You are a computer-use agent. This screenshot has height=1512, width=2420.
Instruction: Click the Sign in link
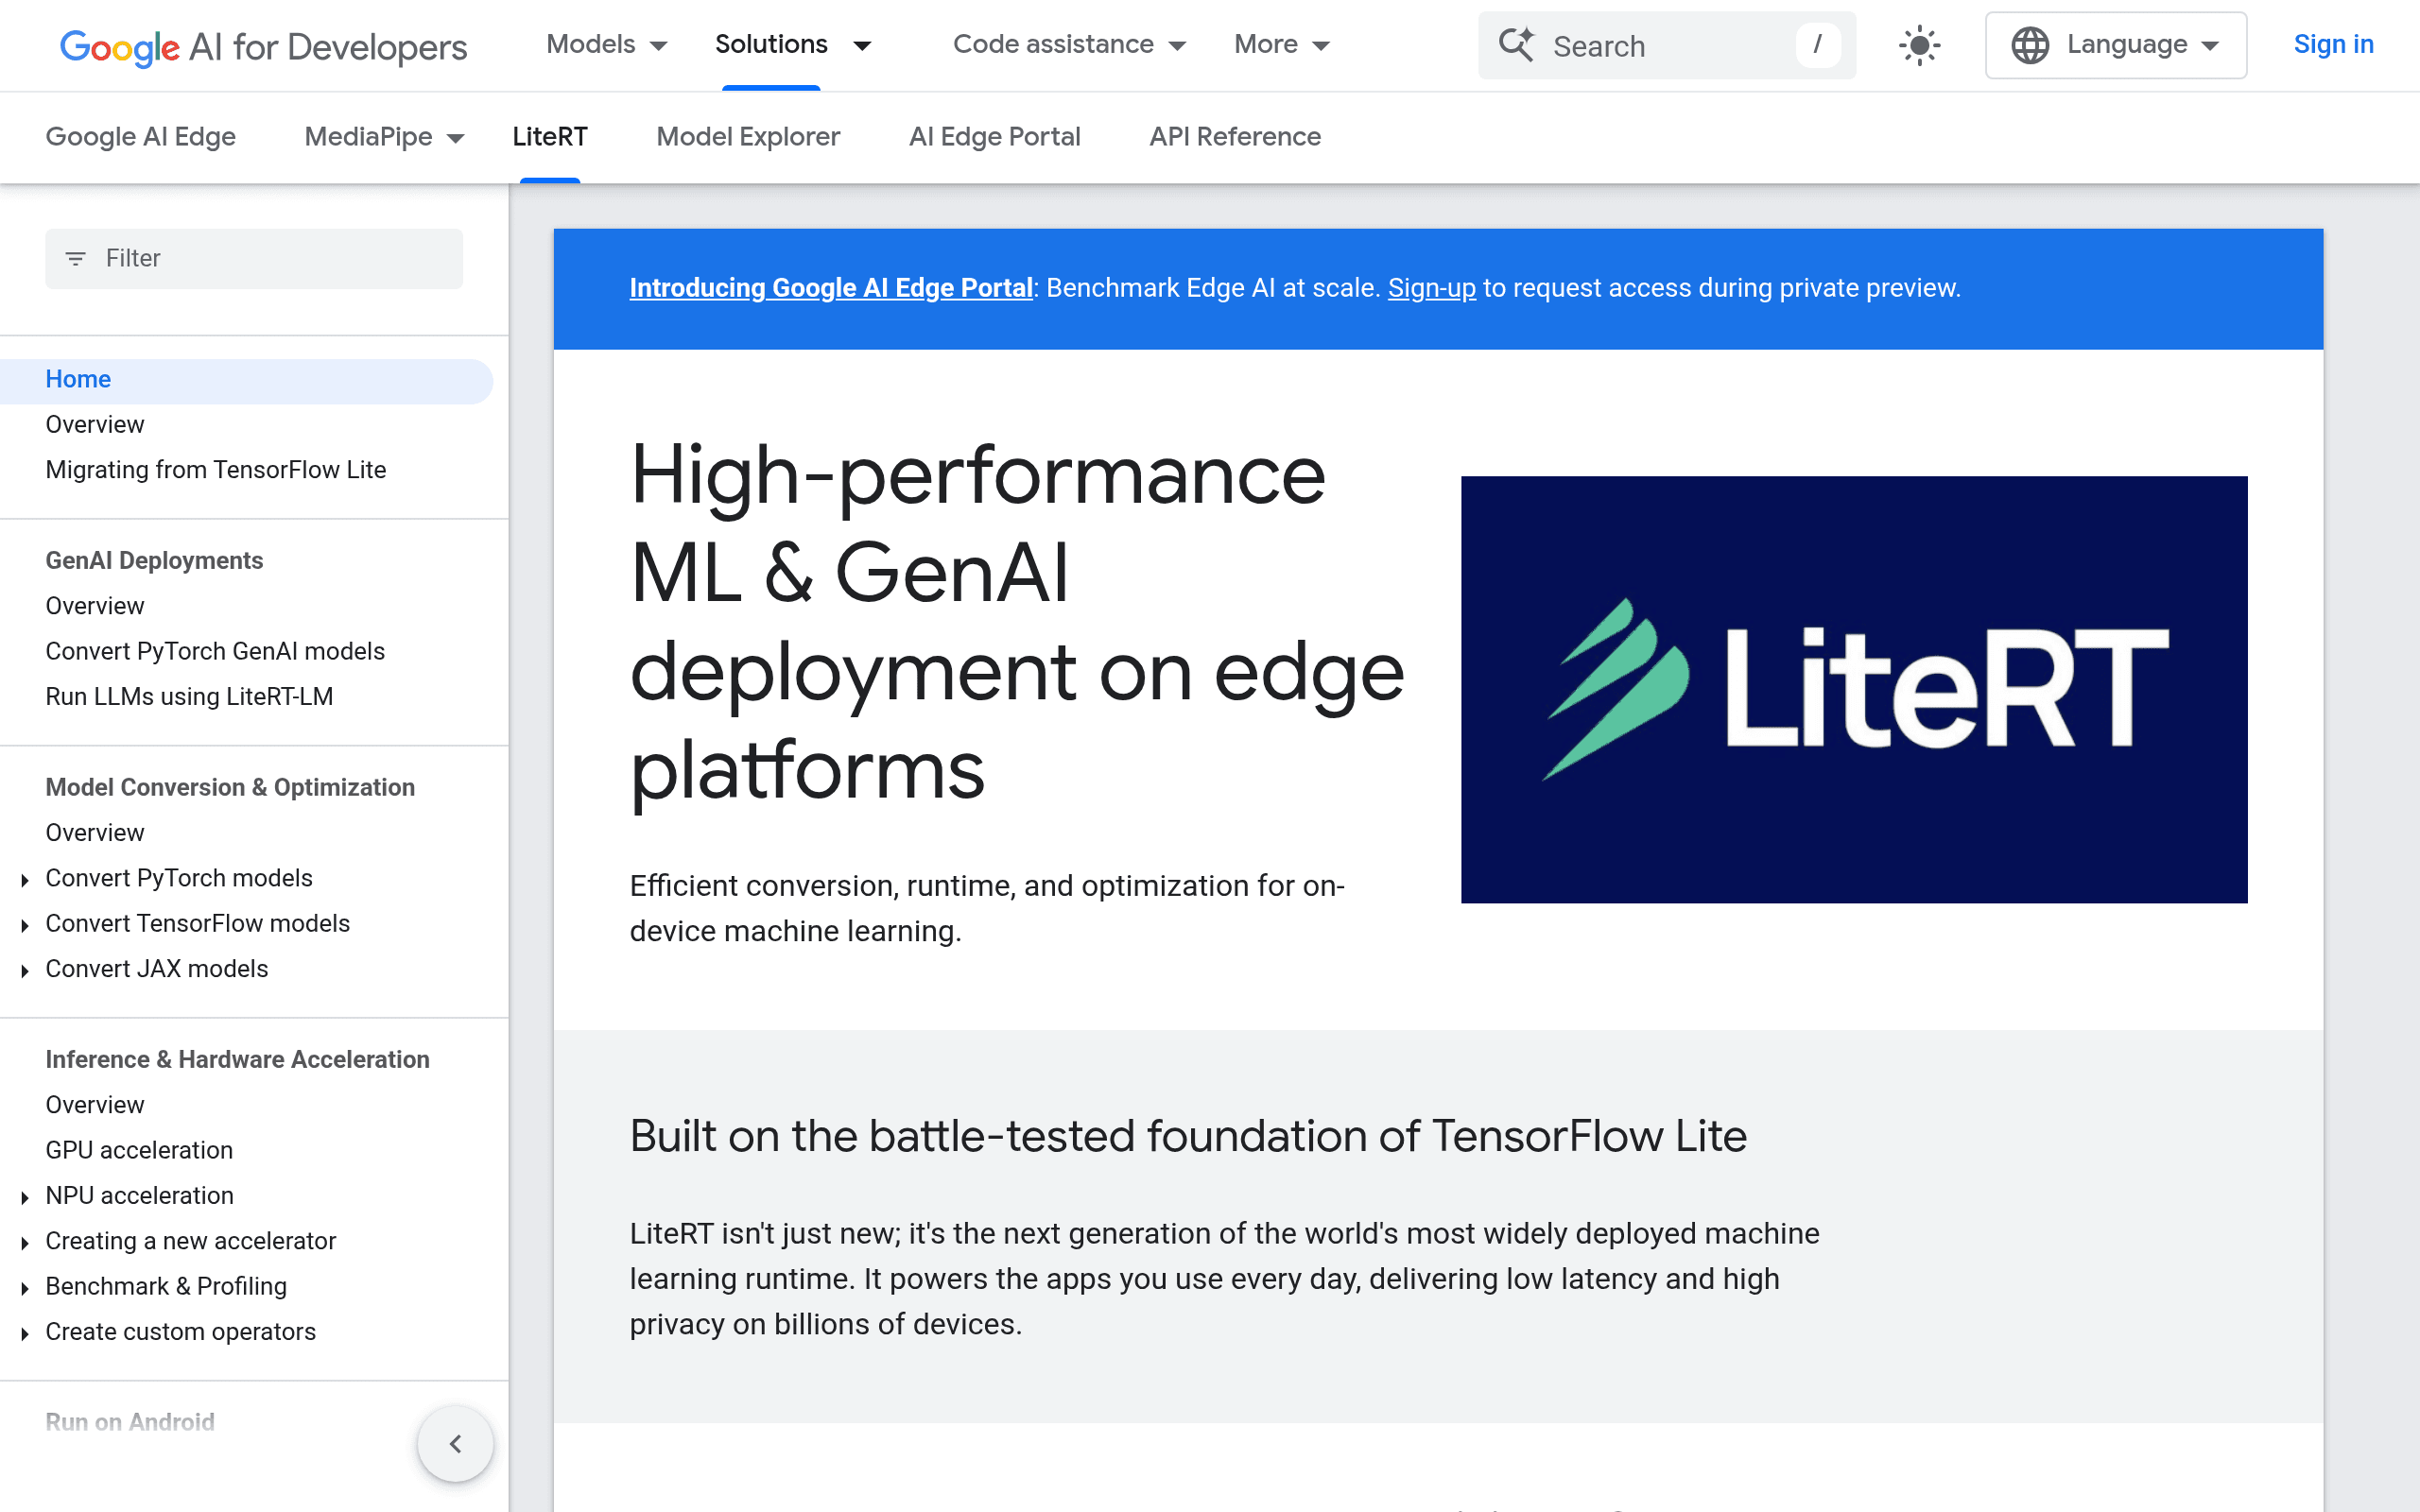[x=2333, y=45]
